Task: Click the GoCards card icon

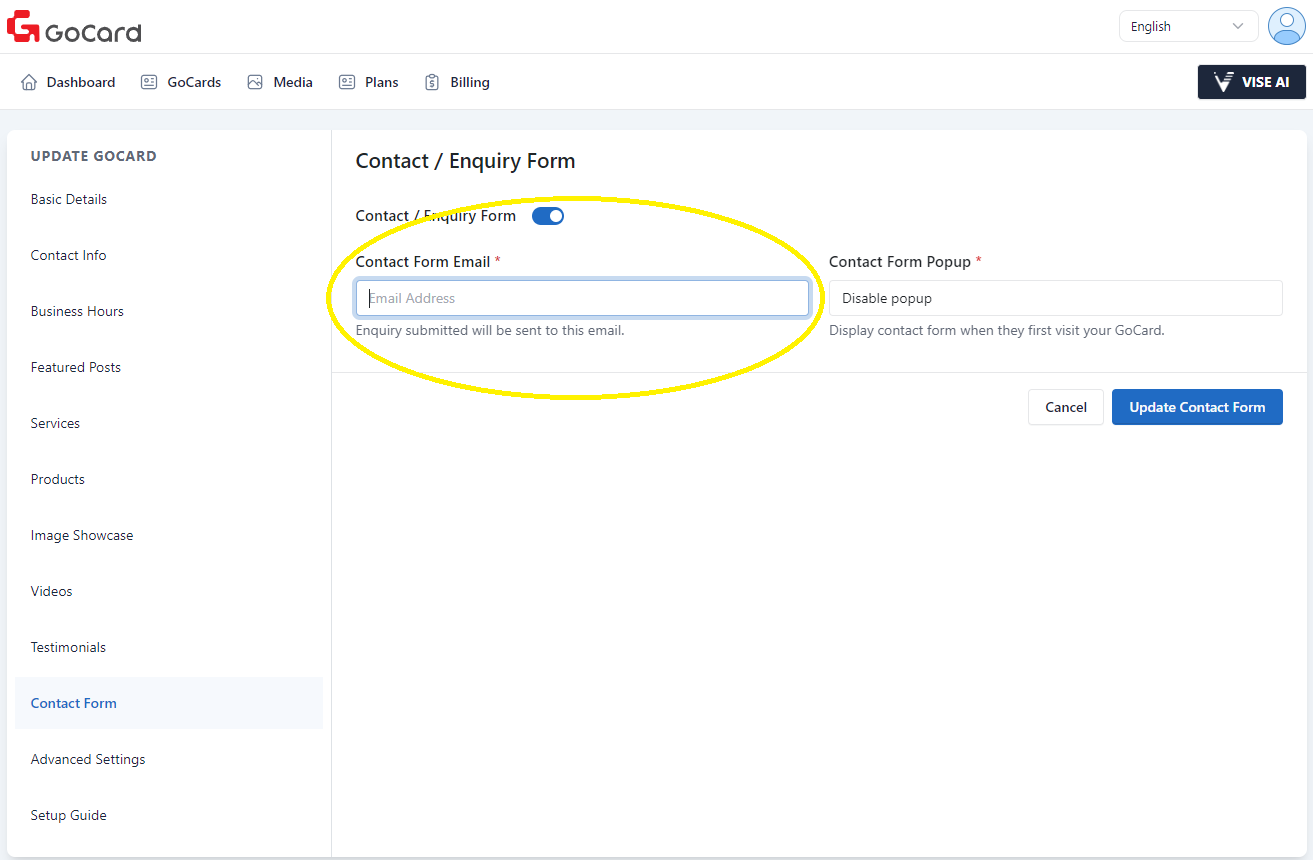Action: pos(149,82)
